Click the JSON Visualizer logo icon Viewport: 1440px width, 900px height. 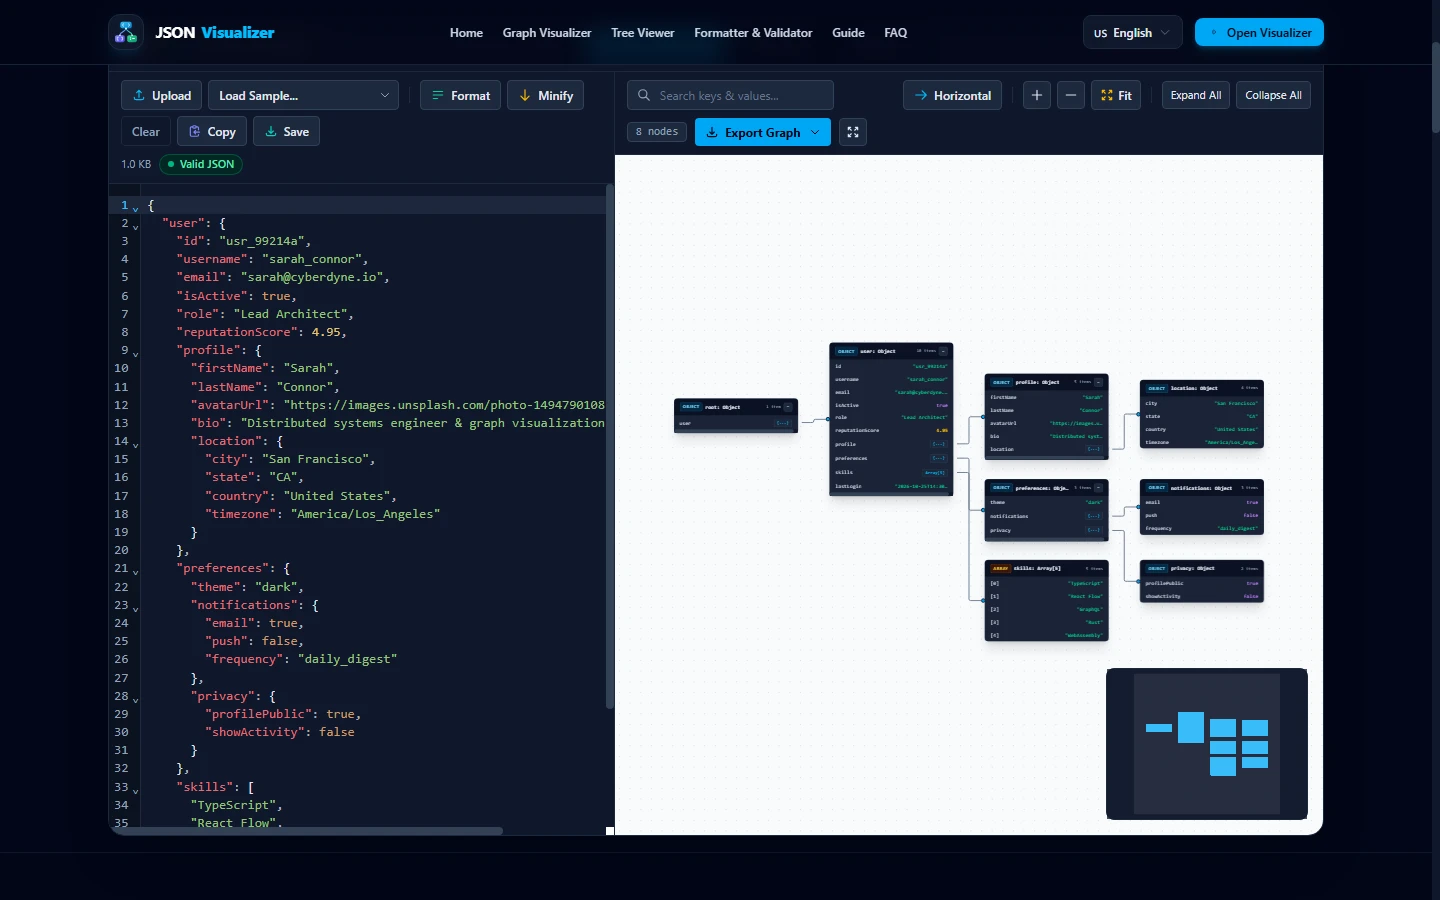(126, 33)
